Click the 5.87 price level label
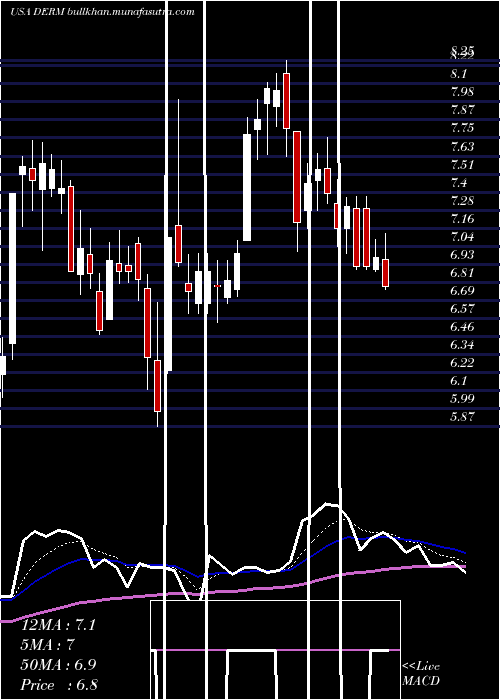 [x=462, y=417]
